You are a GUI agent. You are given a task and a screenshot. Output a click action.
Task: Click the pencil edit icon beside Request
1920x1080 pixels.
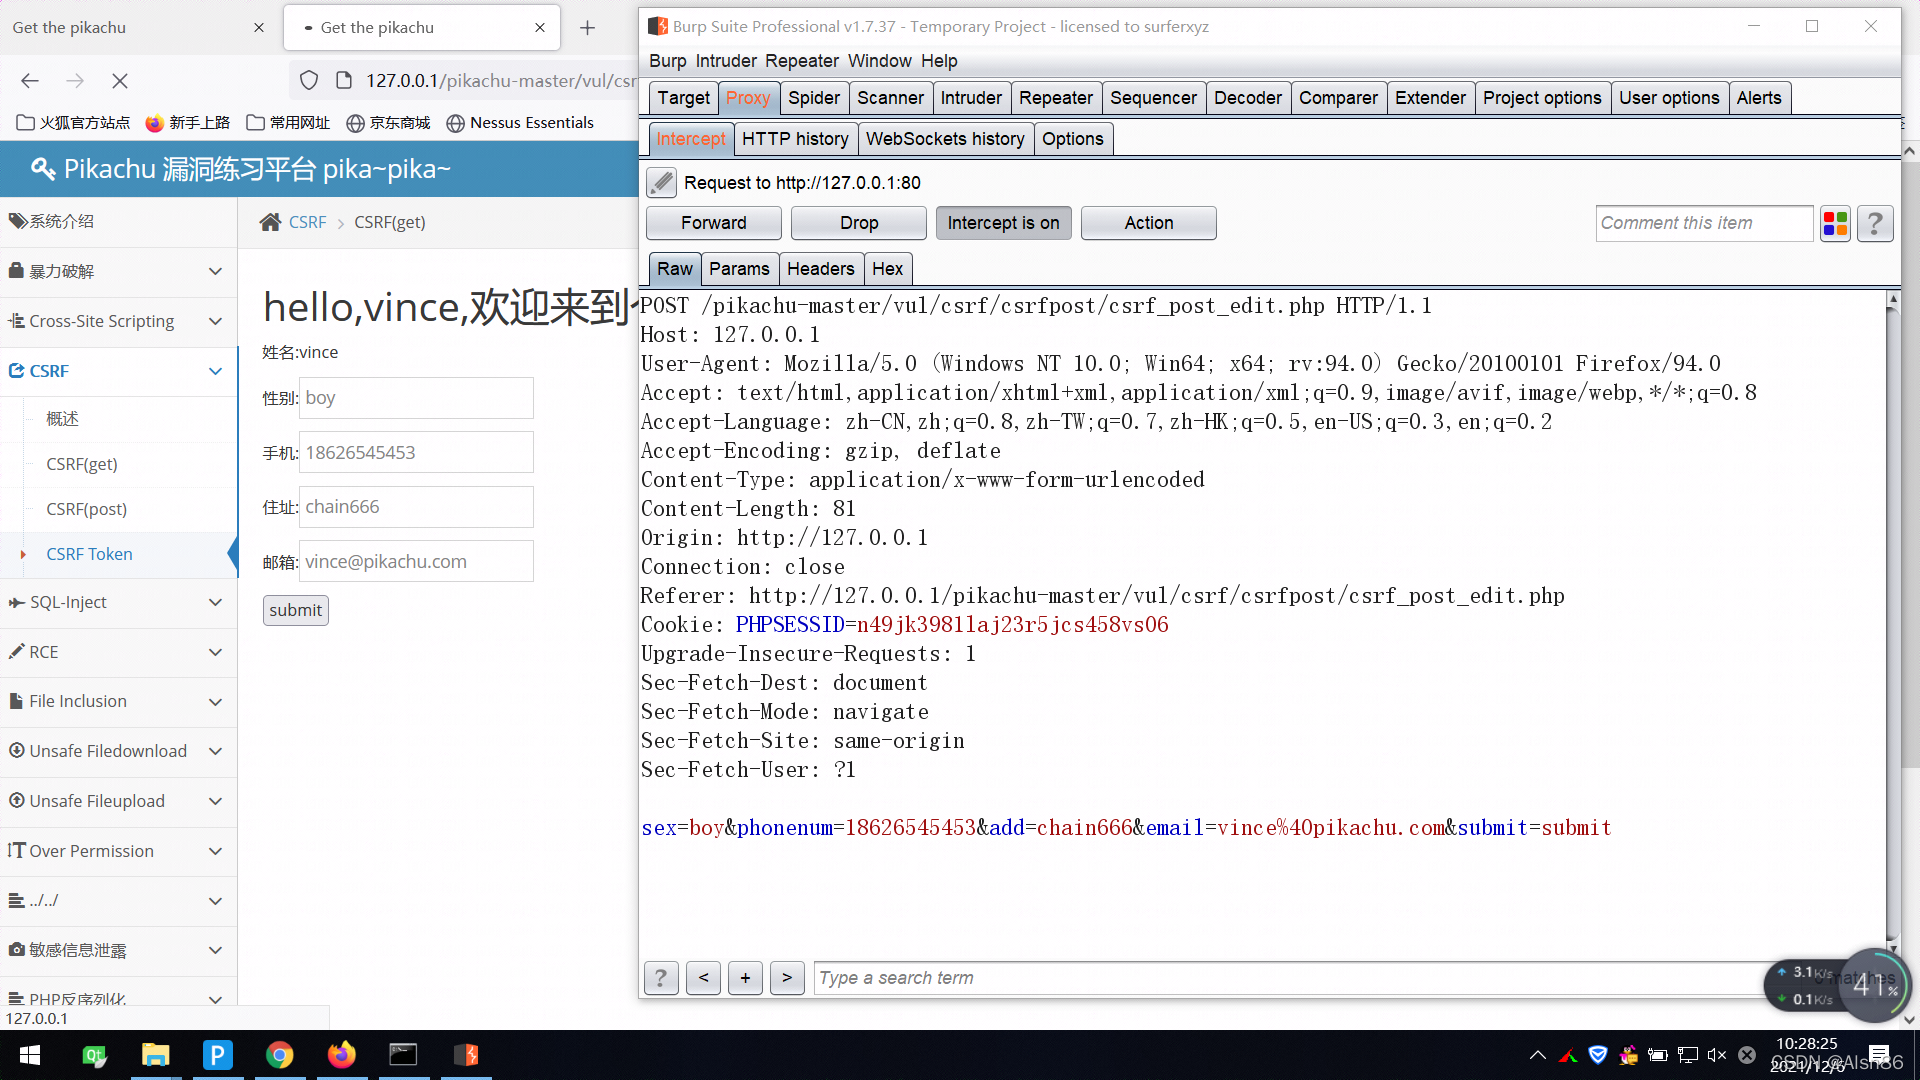click(661, 183)
